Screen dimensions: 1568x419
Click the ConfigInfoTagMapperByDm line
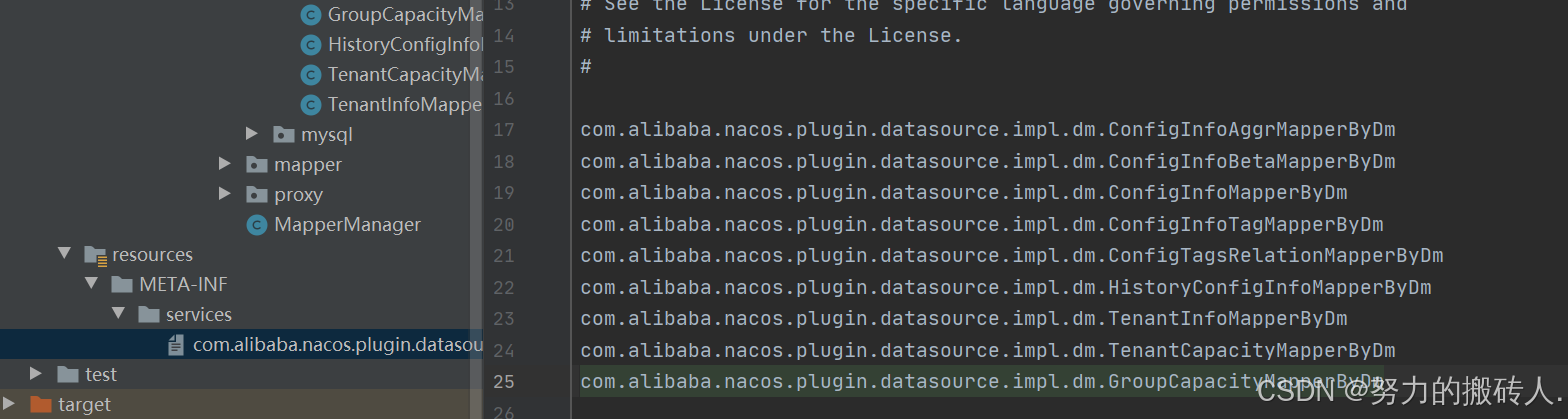(x=982, y=225)
